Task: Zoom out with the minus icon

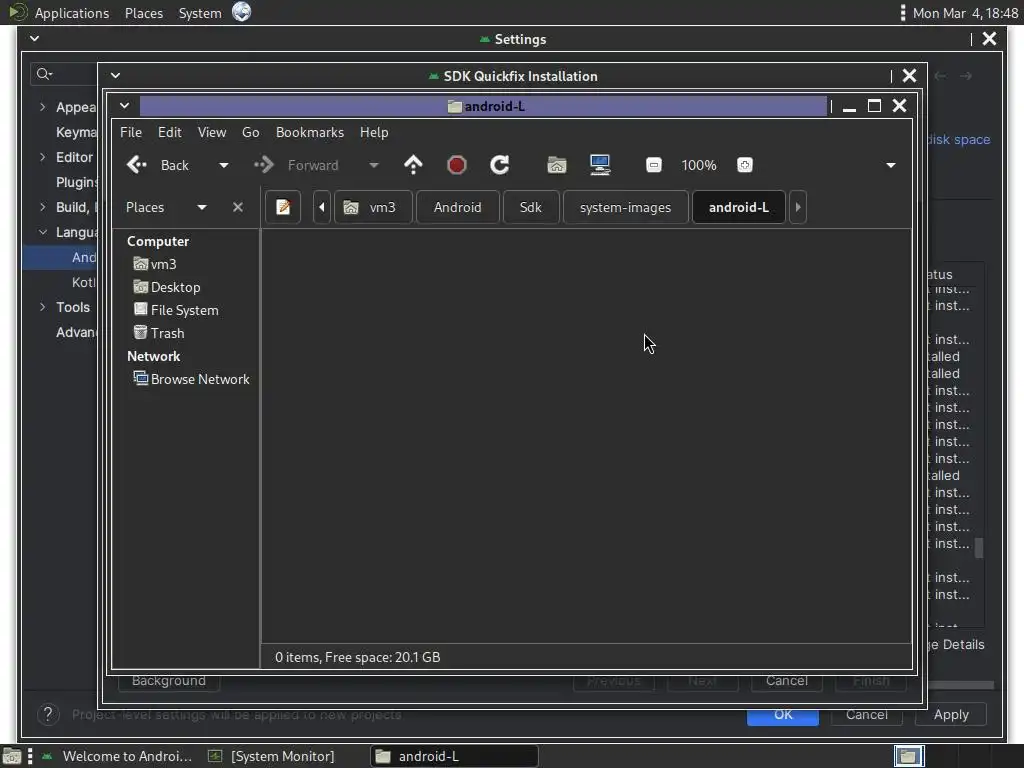Action: (x=654, y=165)
